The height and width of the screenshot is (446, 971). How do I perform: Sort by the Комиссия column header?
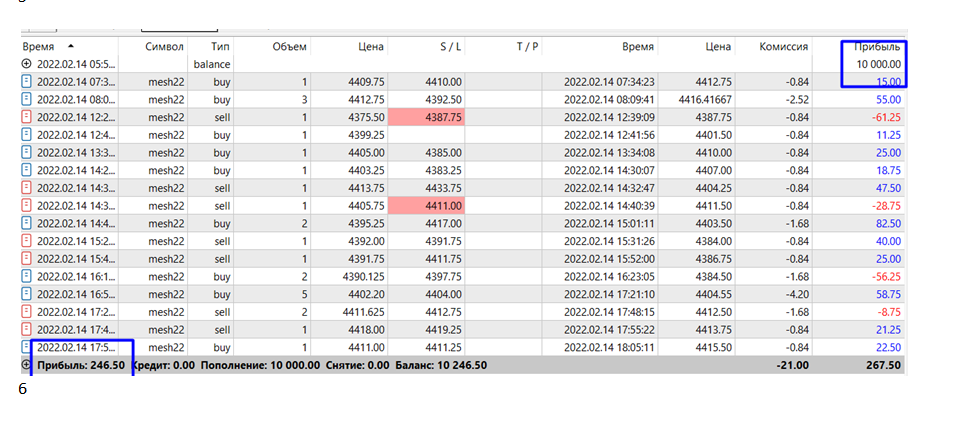click(x=784, y=46)
